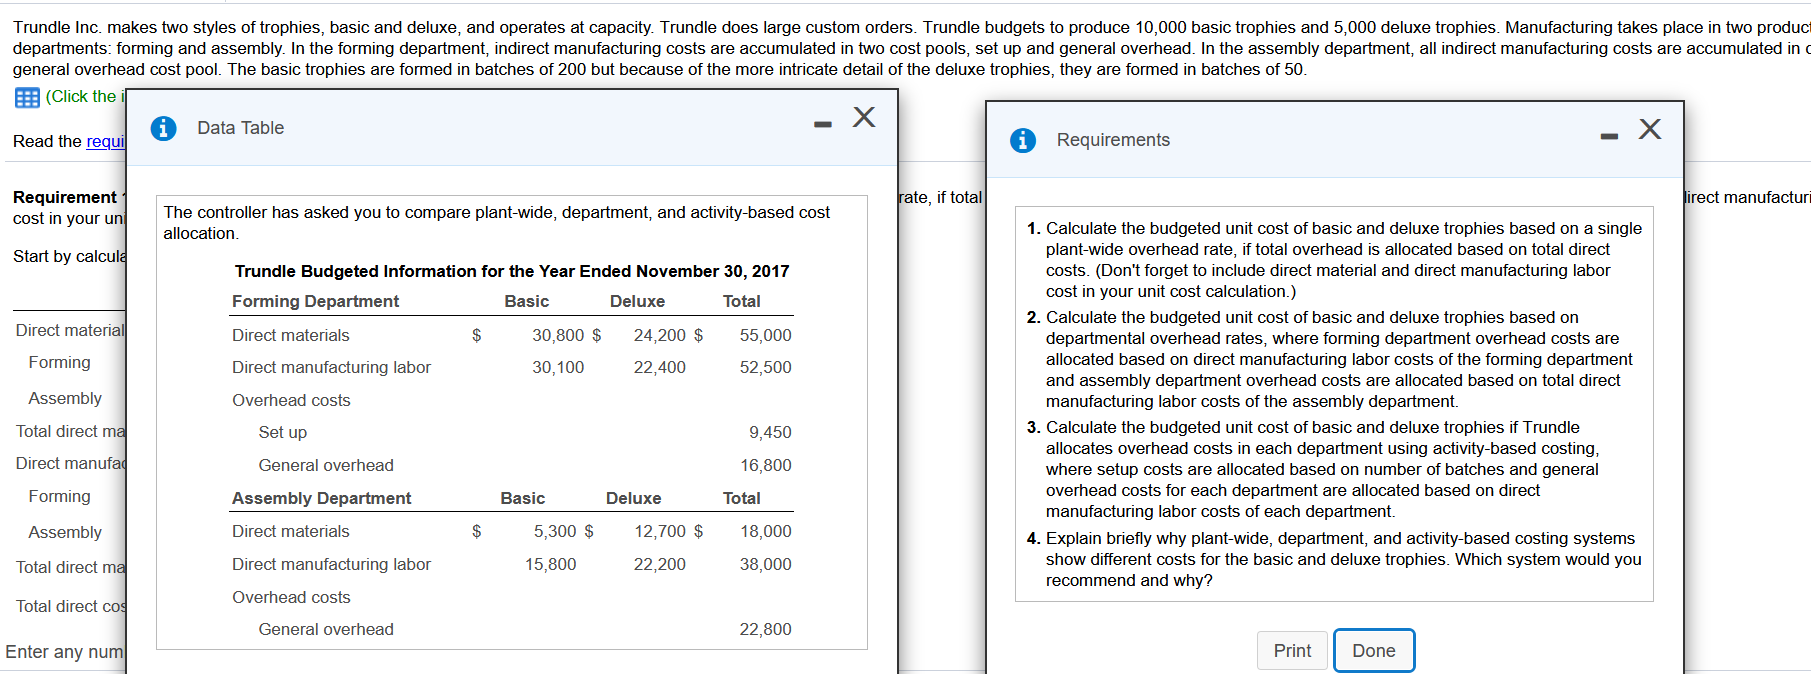Click the Set up row label
The image size is (1811, 674).
[282, 432]
